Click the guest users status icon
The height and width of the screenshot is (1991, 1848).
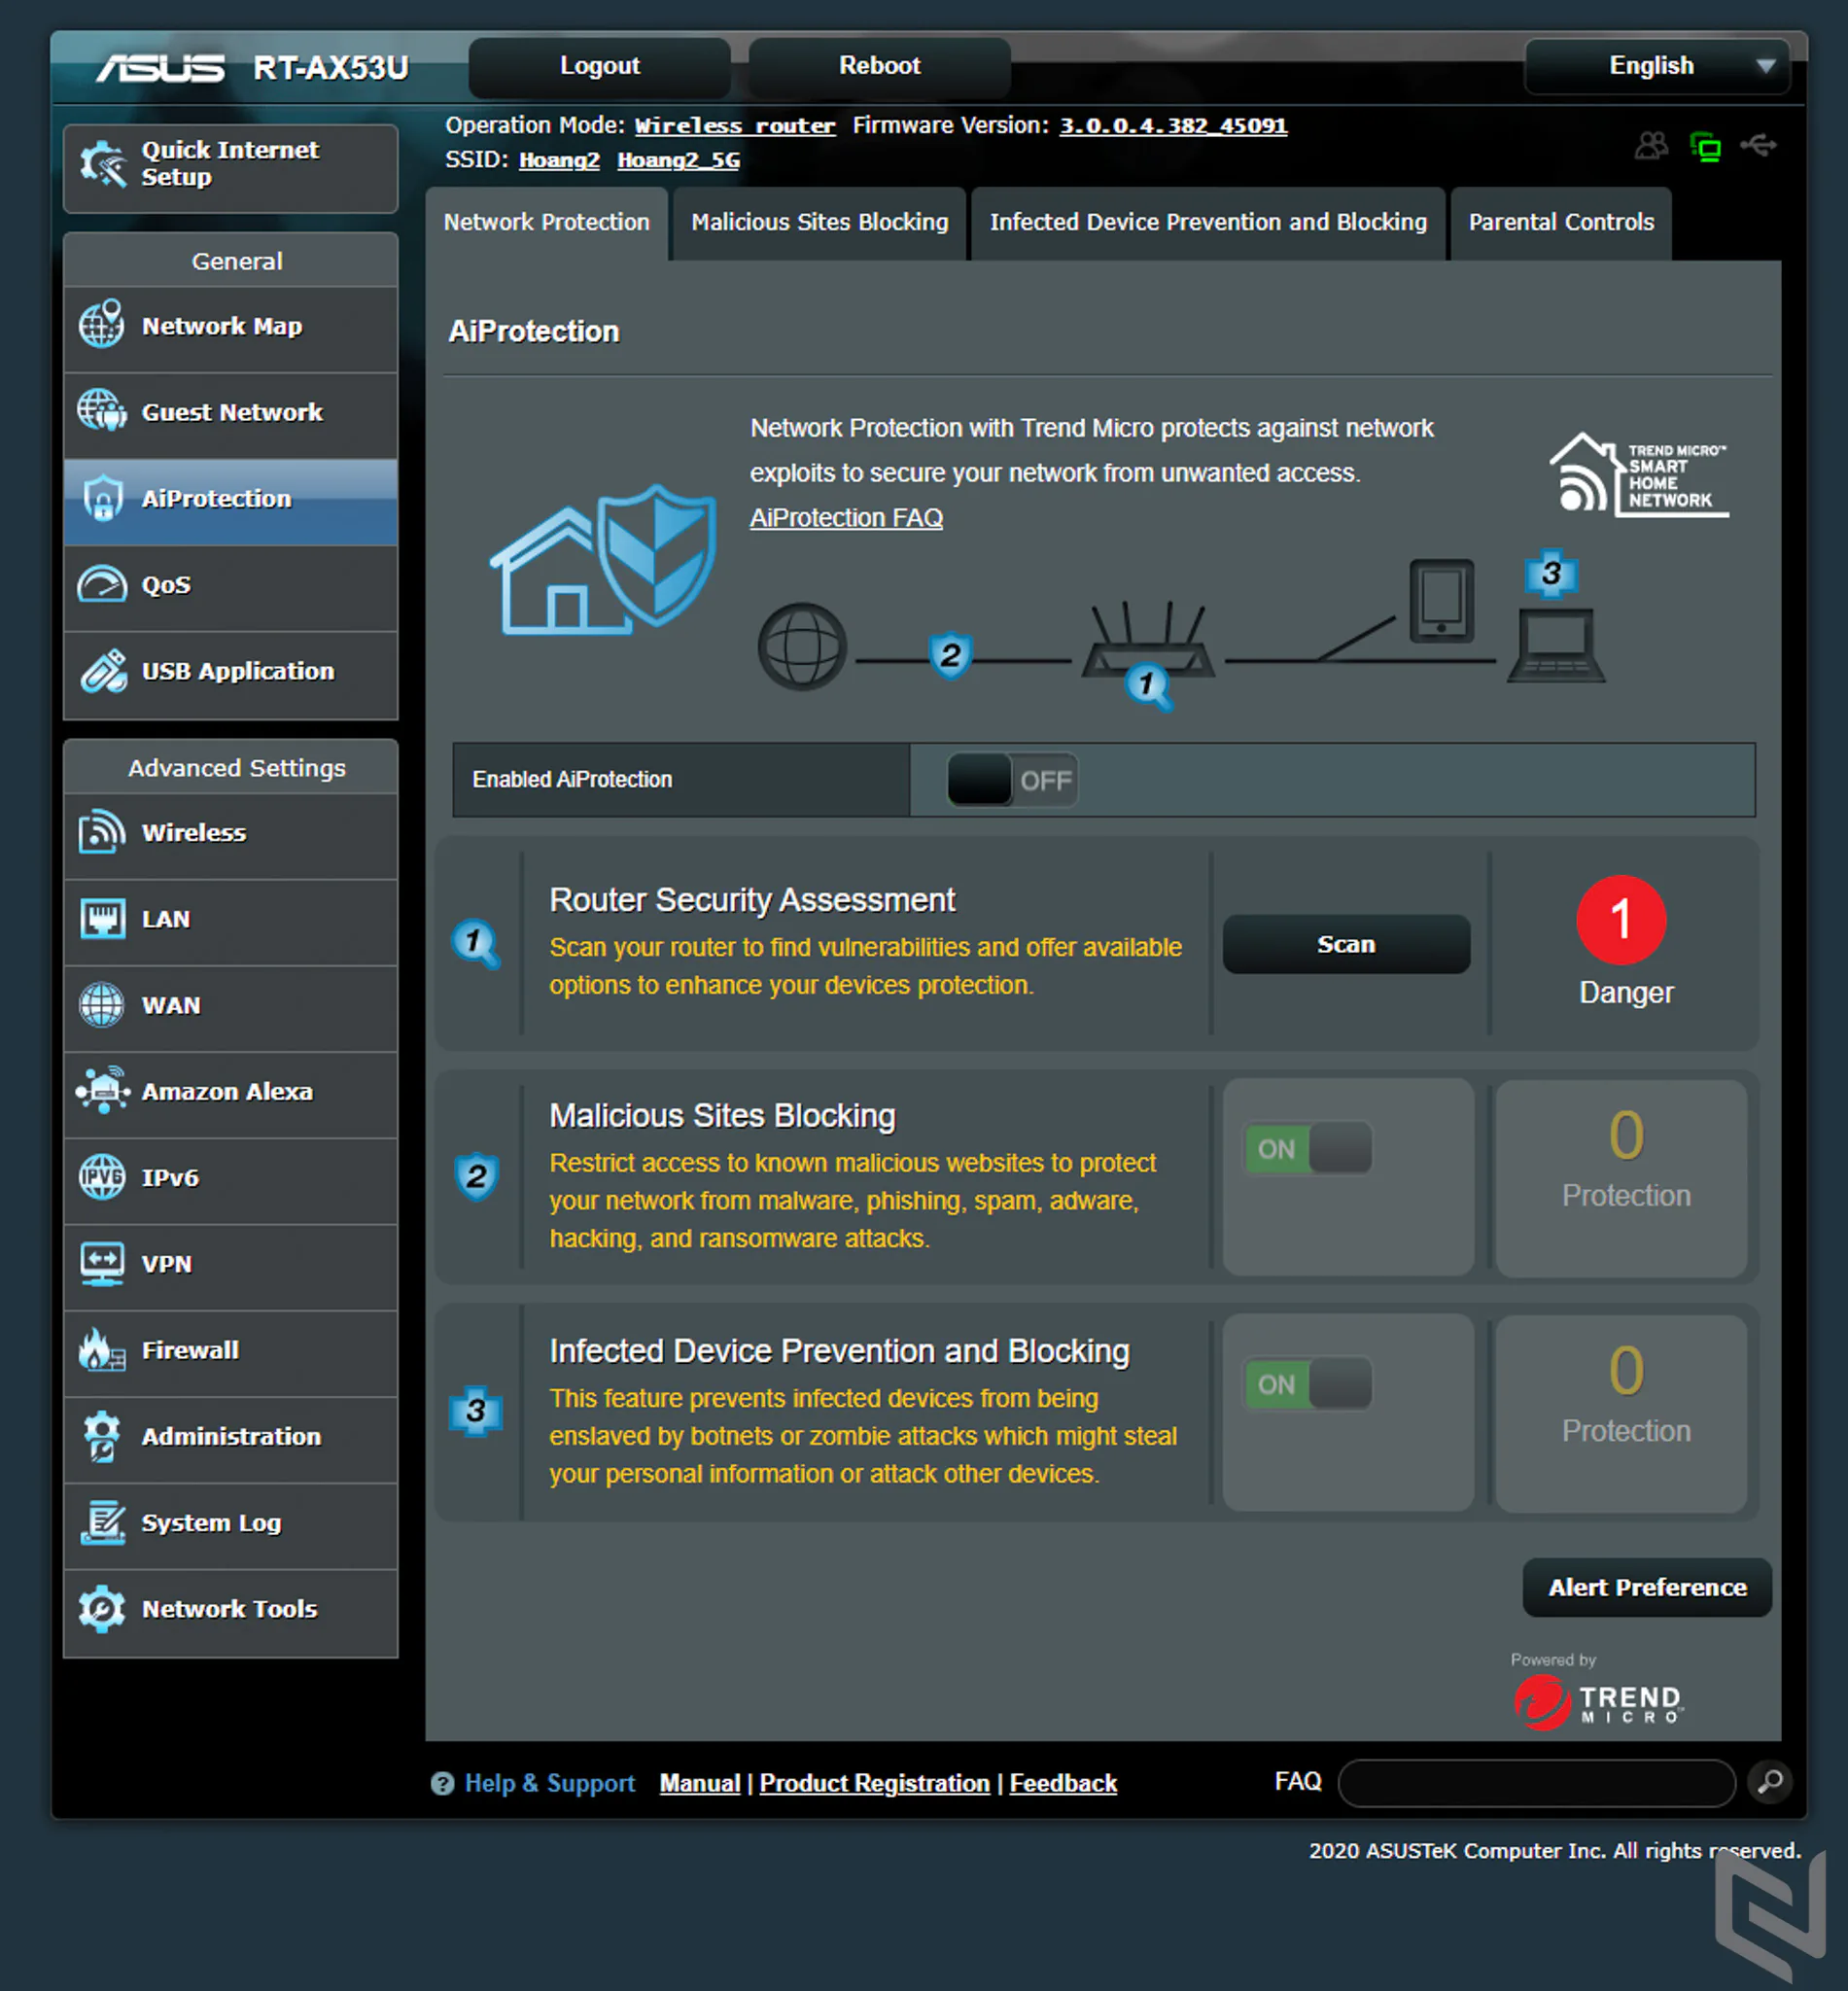[x=1651, y=146]
